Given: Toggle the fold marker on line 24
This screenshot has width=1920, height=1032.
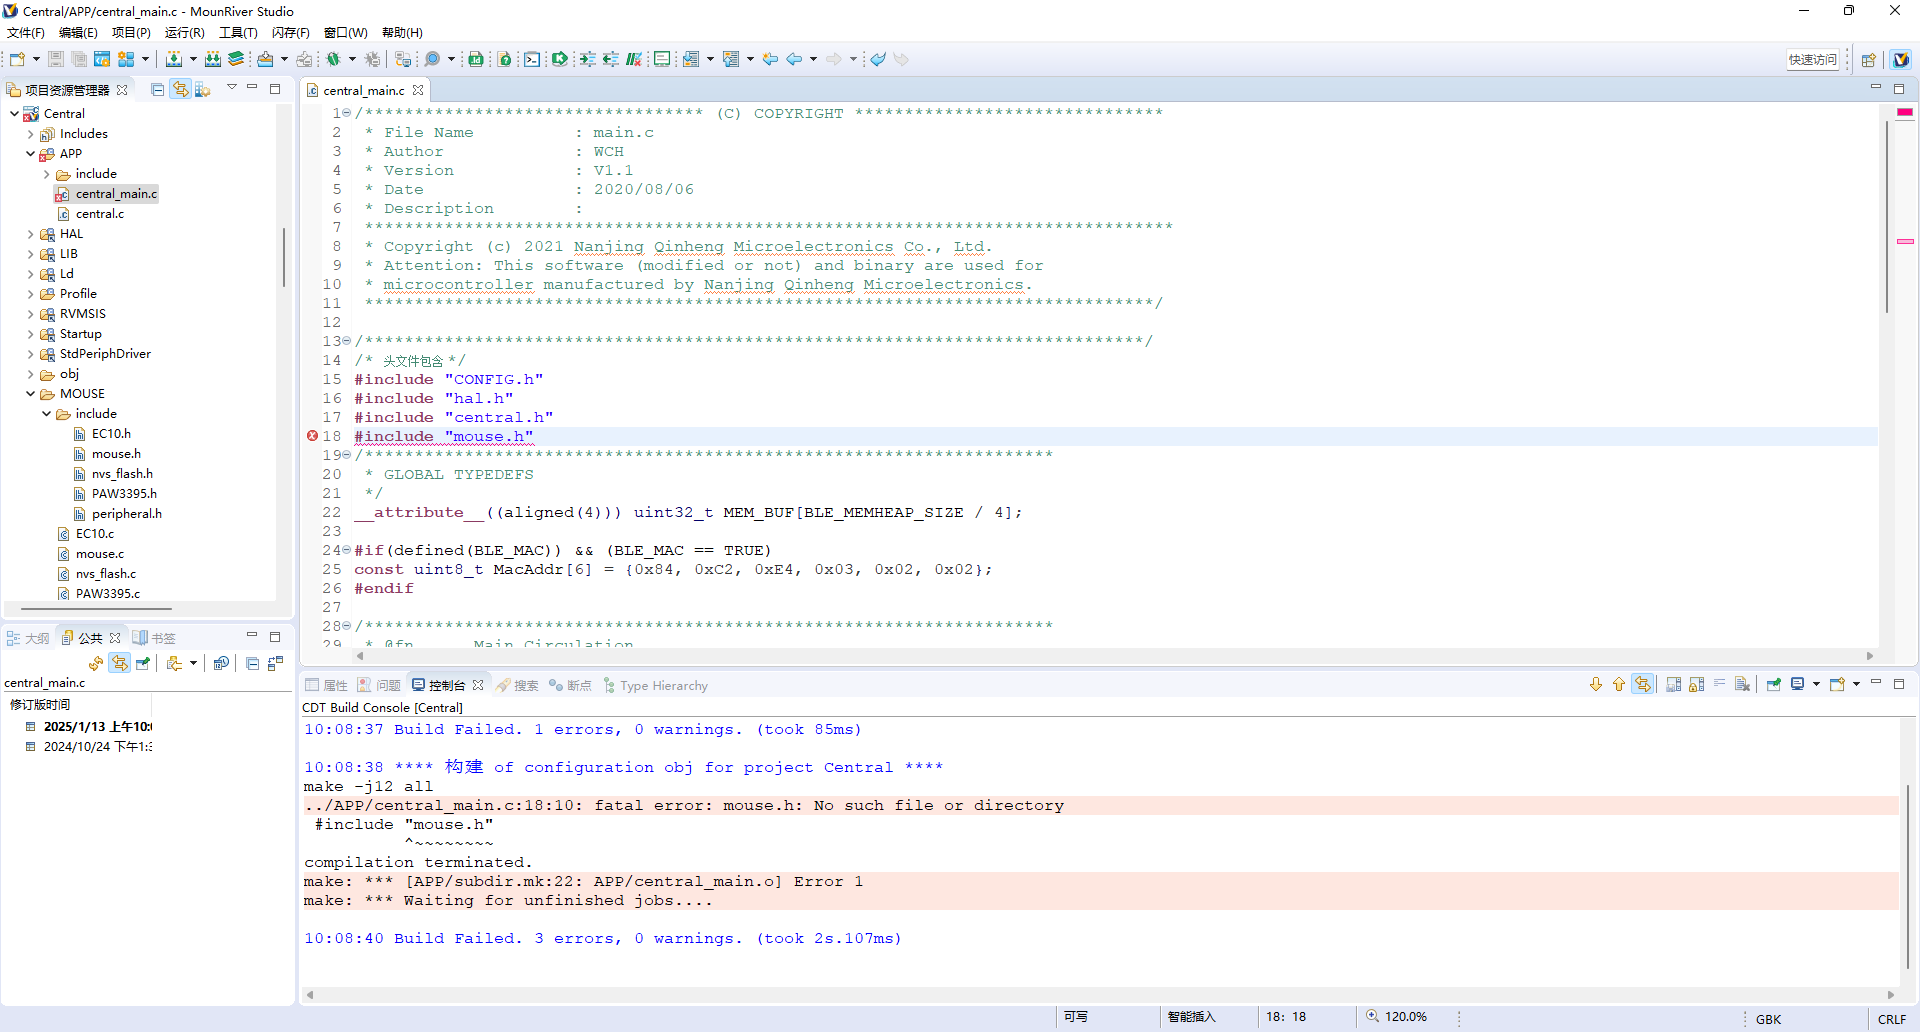Looking at the screenshot, I should [x=347, y=550].
